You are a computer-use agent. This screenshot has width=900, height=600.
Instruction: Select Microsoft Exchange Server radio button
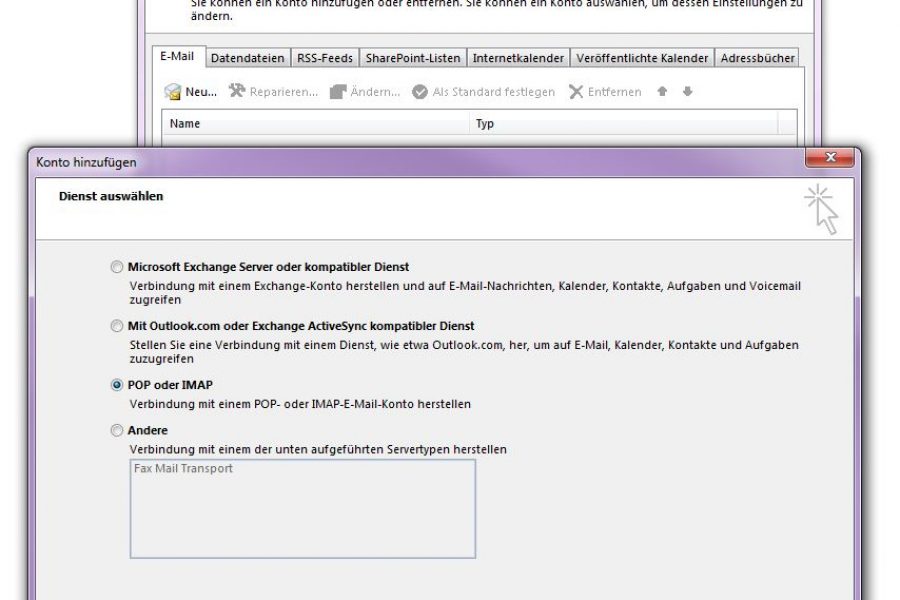click(x=117, y=267)
